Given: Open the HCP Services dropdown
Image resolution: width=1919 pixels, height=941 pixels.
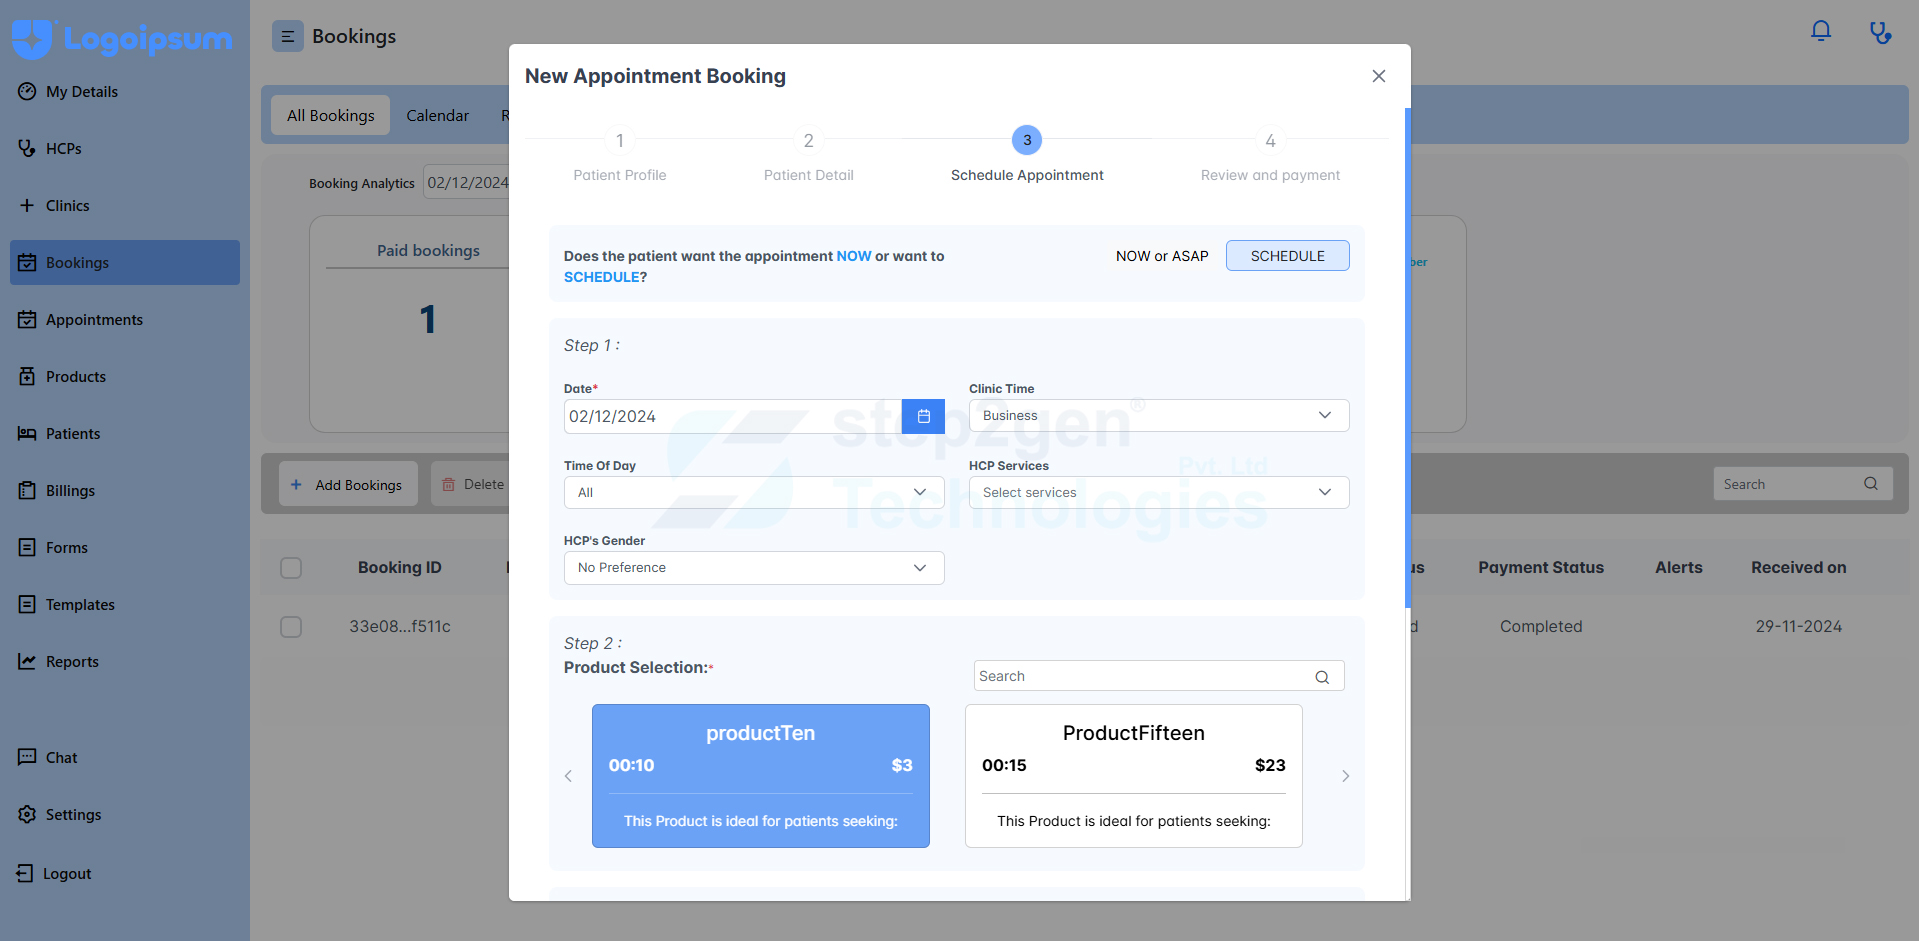Looking at the screenshot, I should coord(1159,493).
